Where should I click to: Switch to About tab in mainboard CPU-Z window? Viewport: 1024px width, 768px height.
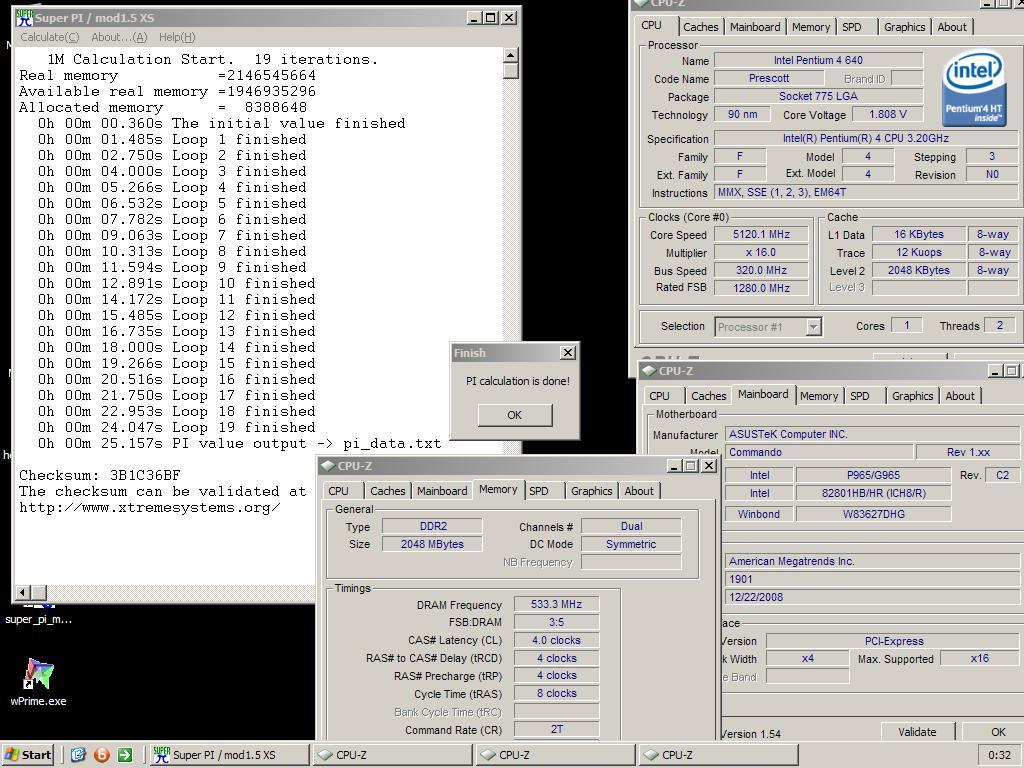[x=959, y=396]
